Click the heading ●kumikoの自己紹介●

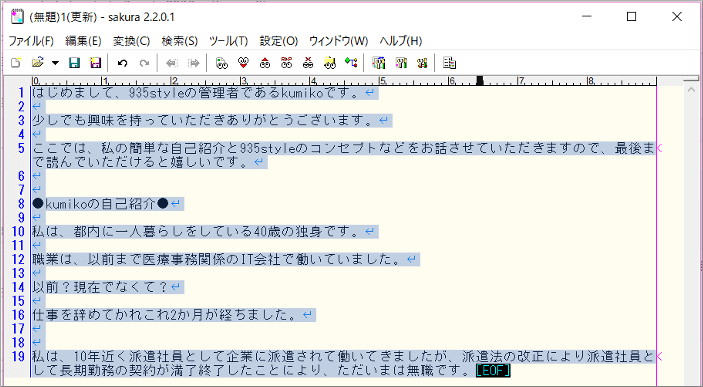pos(101,204)
